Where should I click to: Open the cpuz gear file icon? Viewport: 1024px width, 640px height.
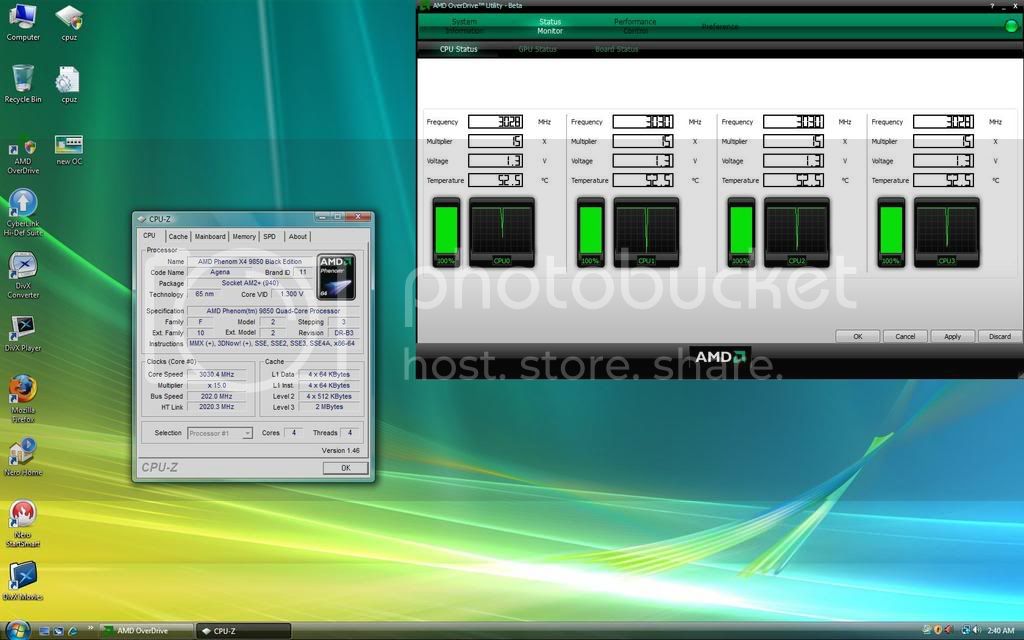69,84
